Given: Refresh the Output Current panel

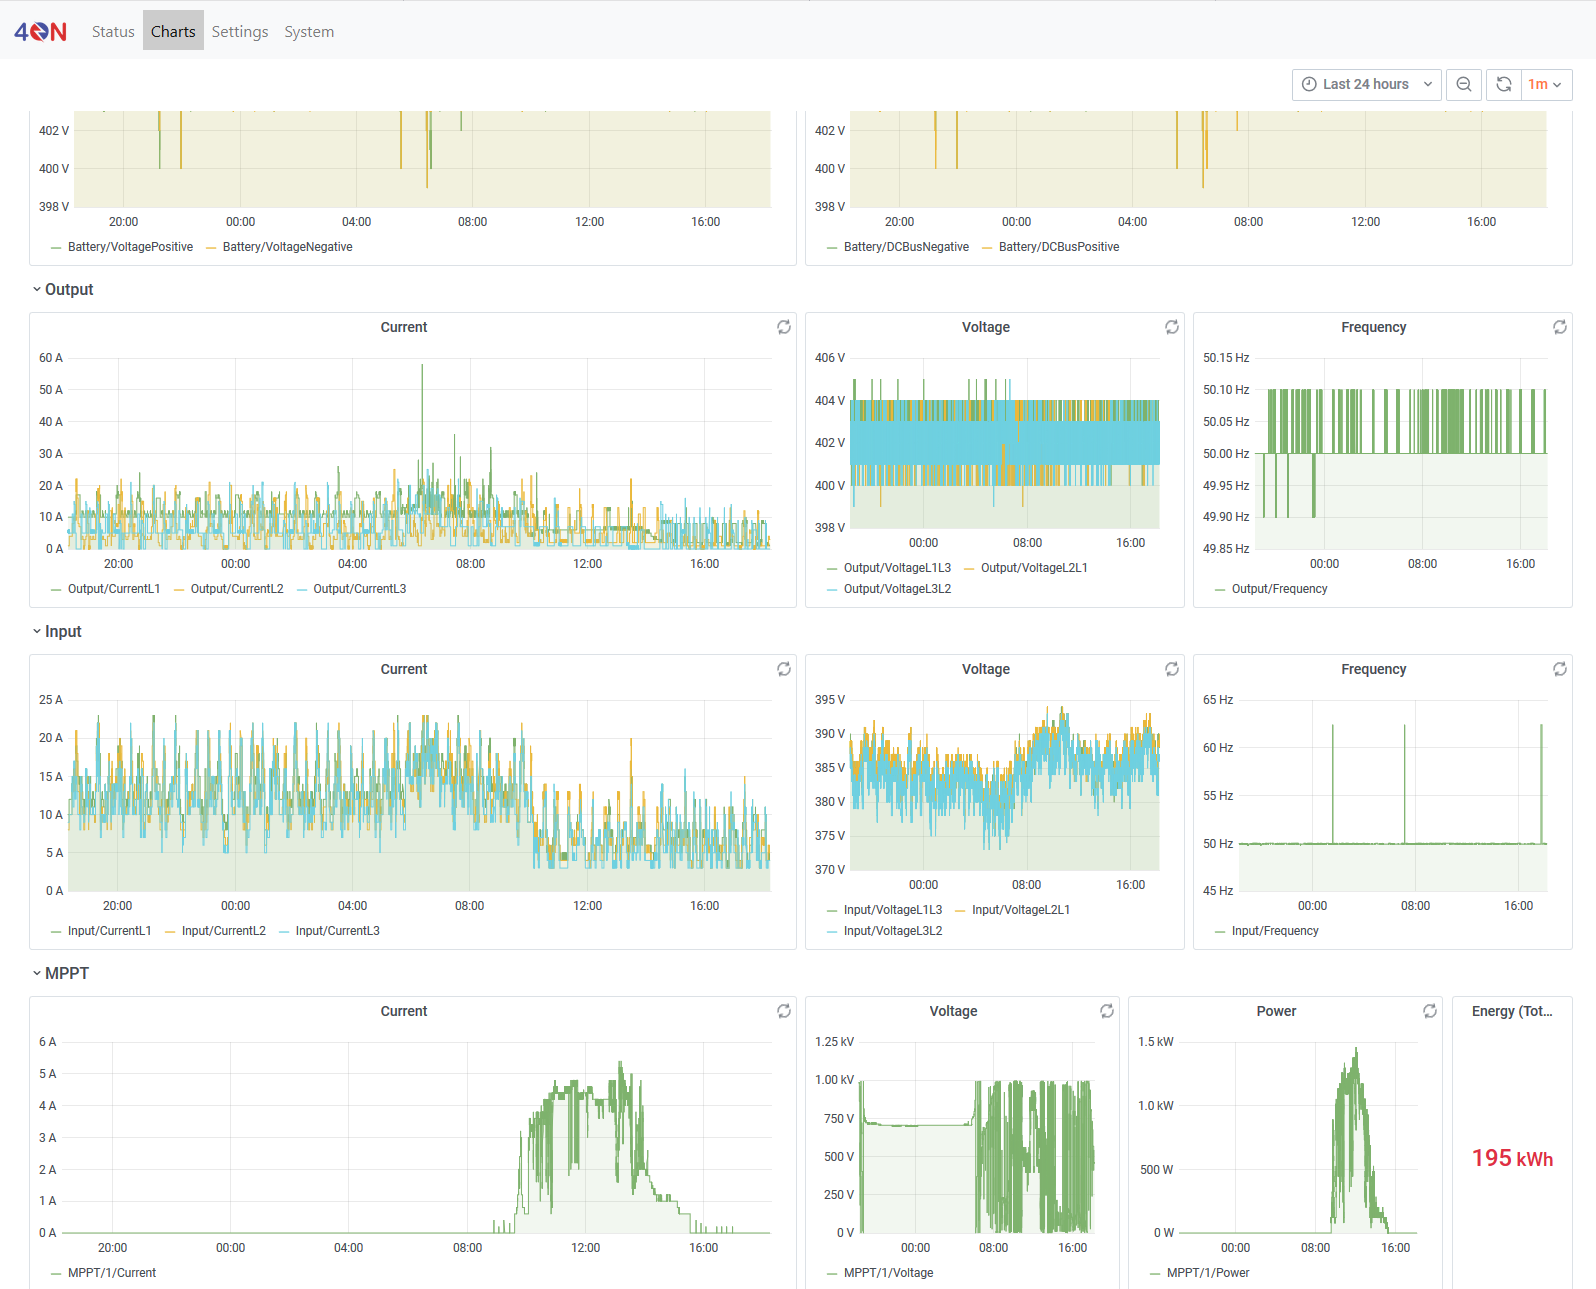Looking at the screenshot, I should pyautogui.click(x=784, y=327).
